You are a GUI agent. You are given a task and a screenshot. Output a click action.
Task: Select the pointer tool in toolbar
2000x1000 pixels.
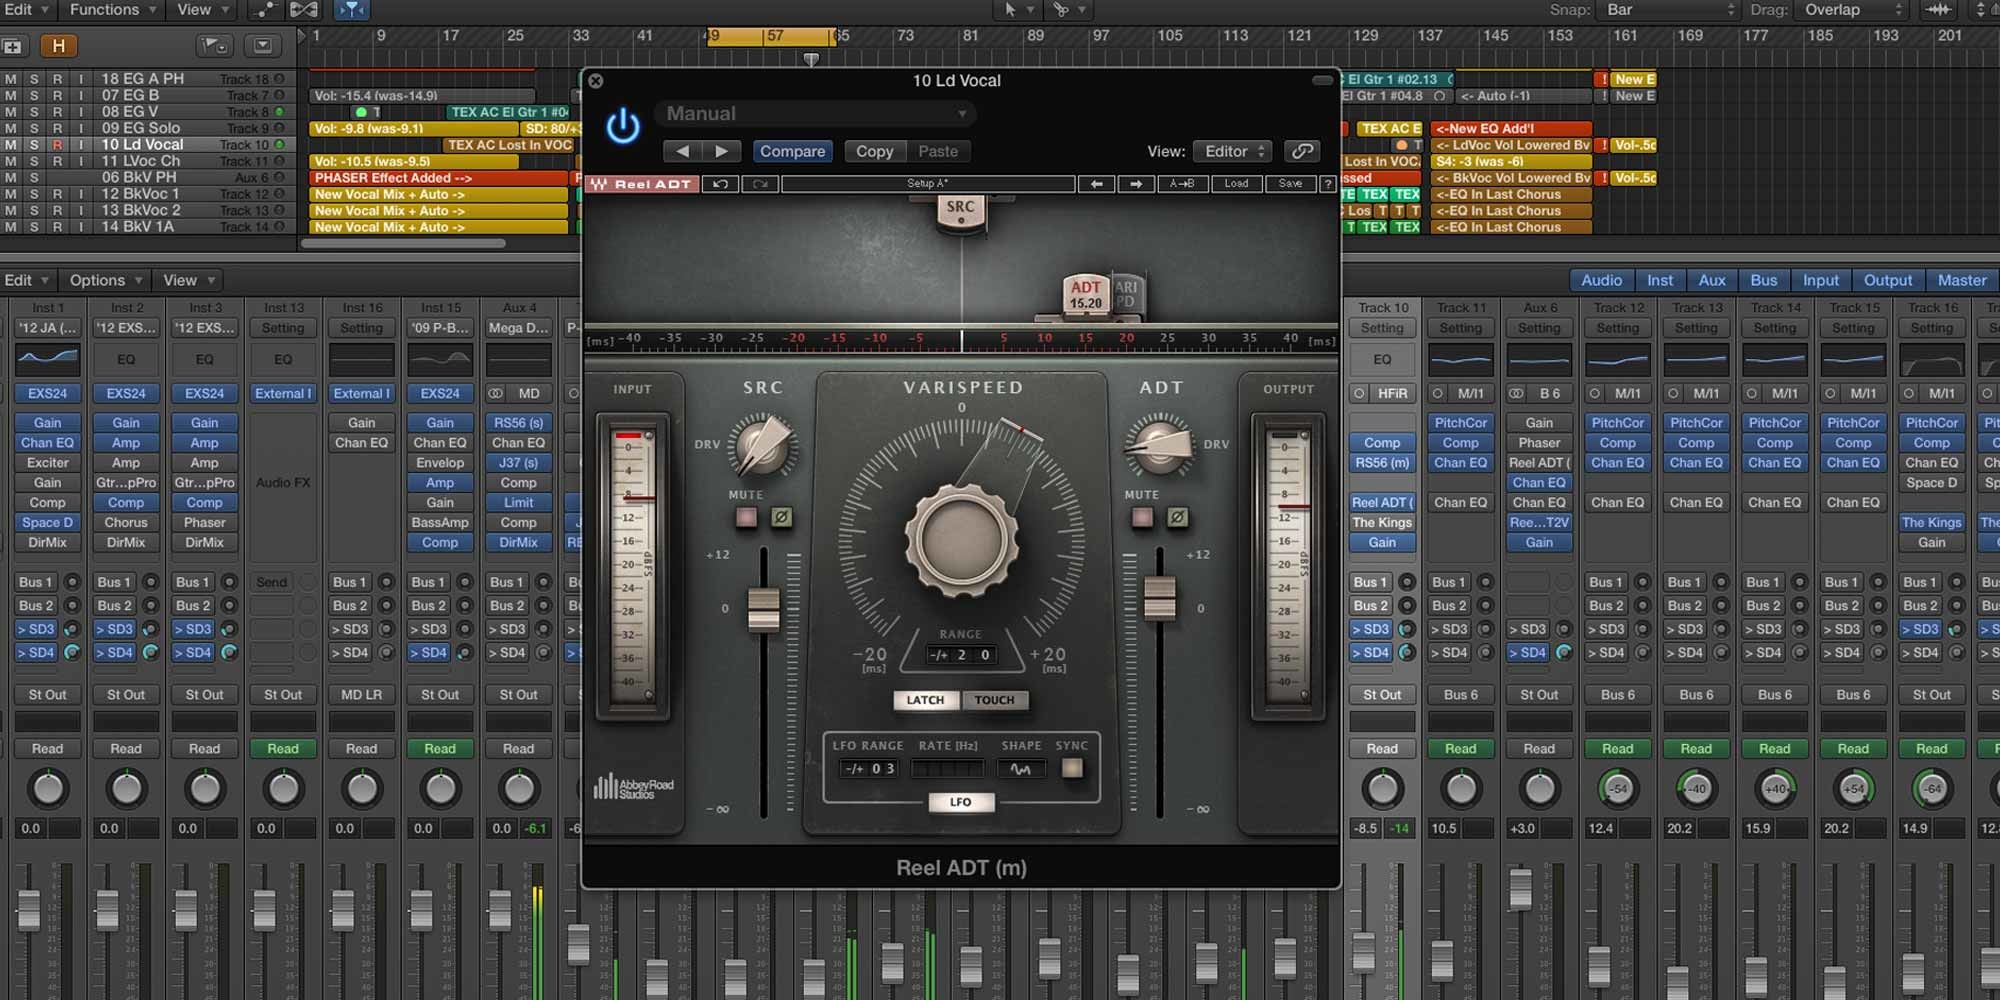1010,10
